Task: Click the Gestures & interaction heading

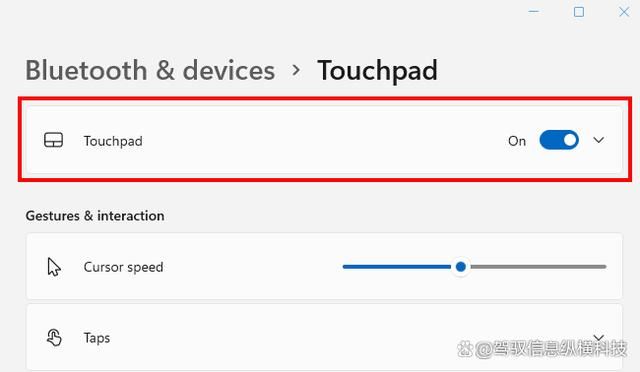Action: tap(95, 216)
